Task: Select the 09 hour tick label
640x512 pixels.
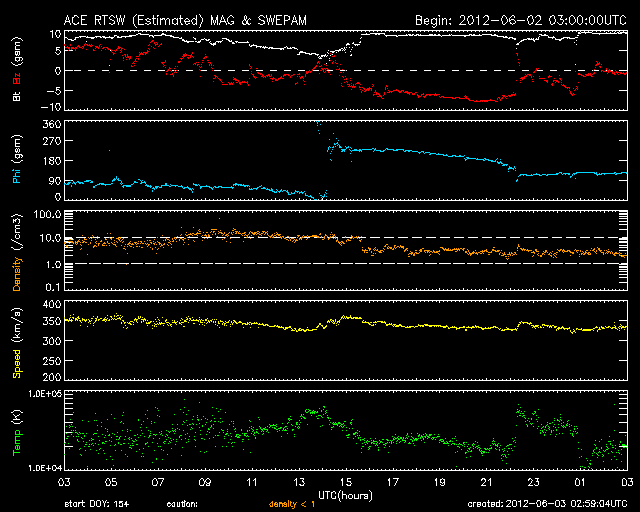Action: pos(205,483)
